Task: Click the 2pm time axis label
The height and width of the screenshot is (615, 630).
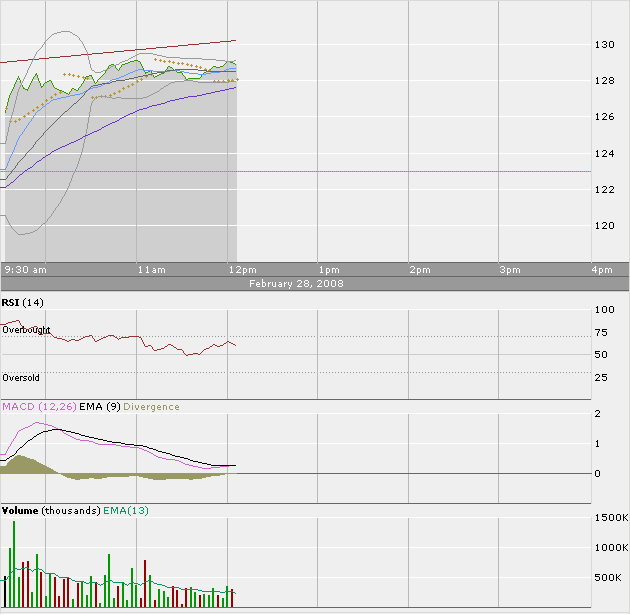Action: pyautogui.click(x=420, y=270)
